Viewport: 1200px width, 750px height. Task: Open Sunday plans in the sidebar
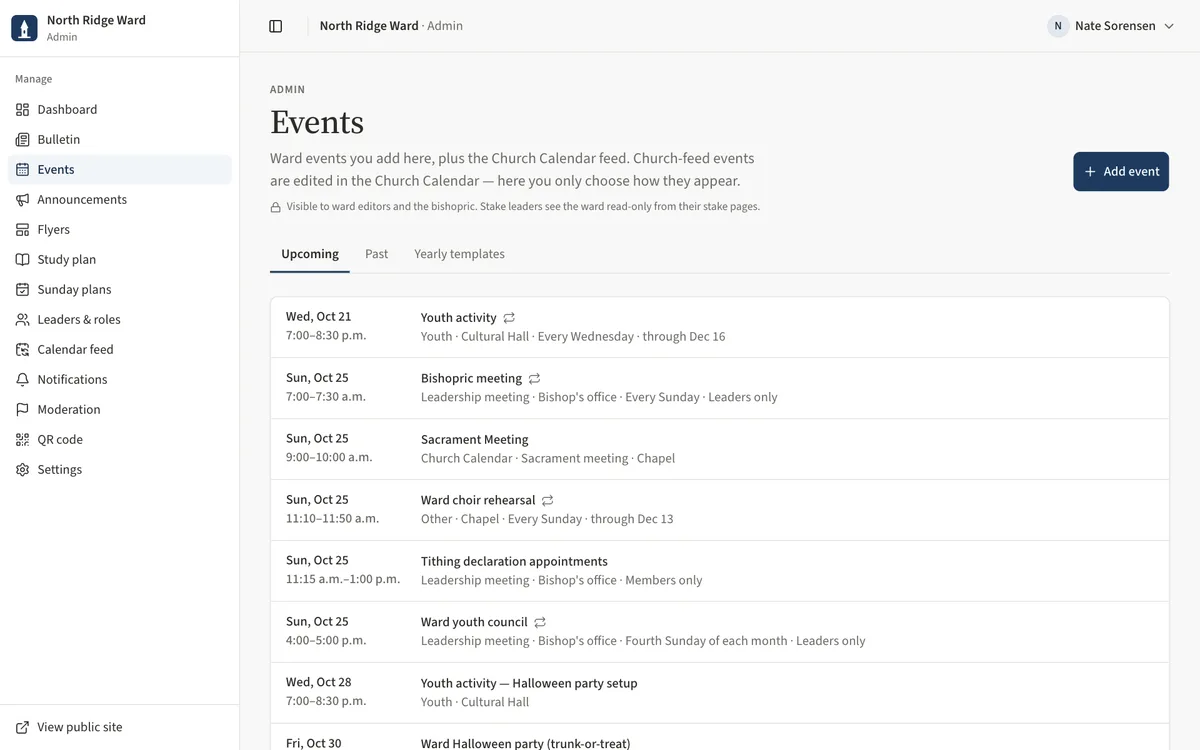coord(120,290)
